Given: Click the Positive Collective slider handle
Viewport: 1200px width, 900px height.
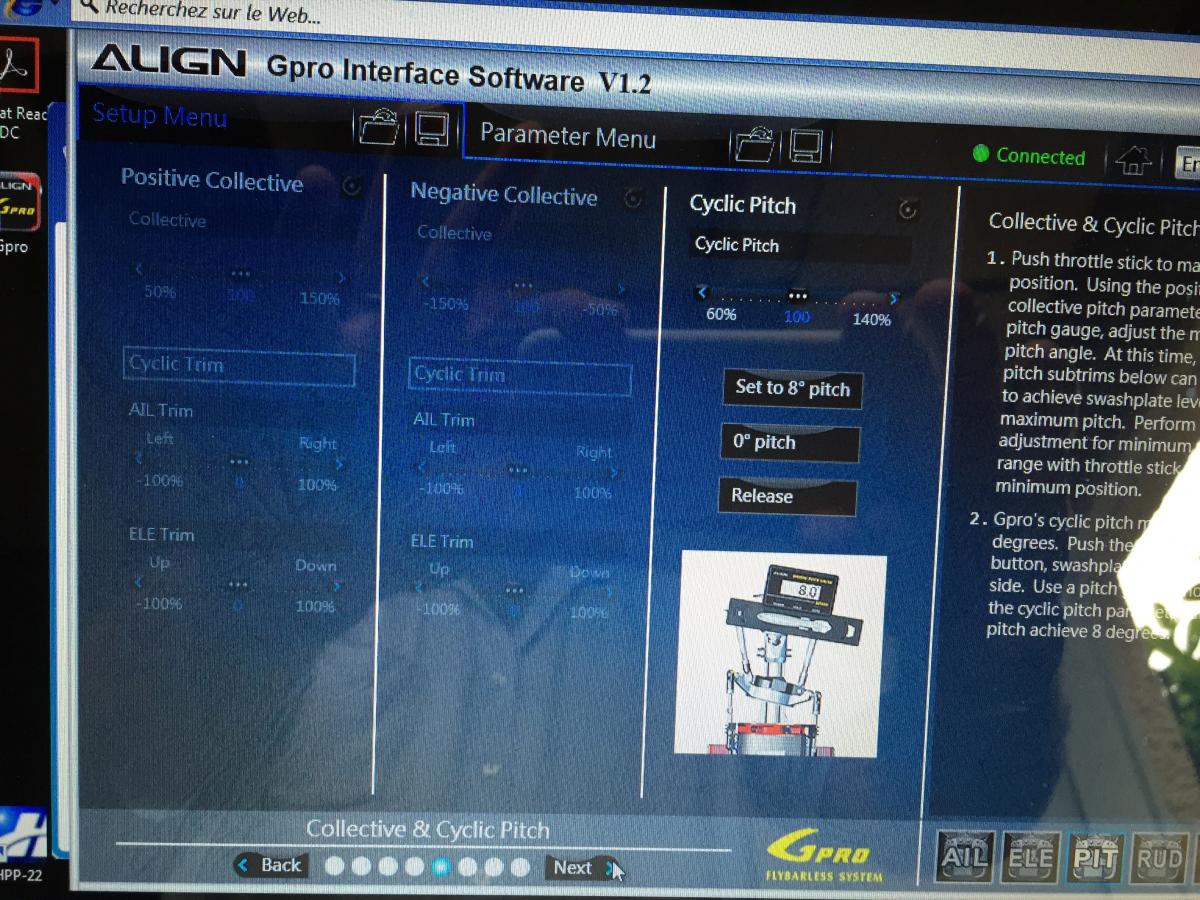Looking at the screenshot, I should click(240, 273).
